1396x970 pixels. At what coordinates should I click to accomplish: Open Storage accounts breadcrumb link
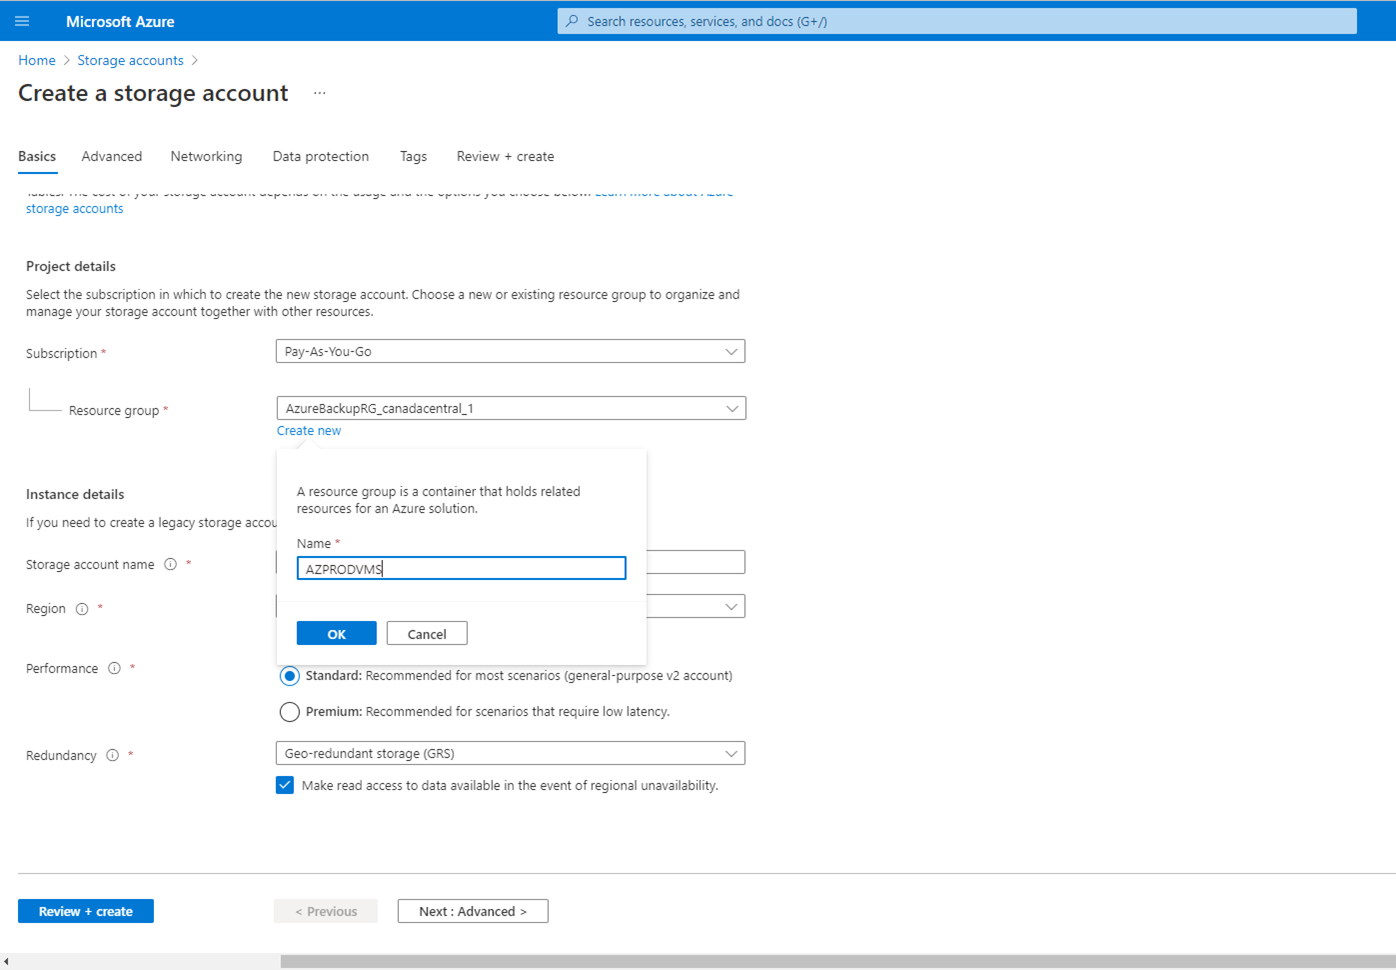[130, 60]
